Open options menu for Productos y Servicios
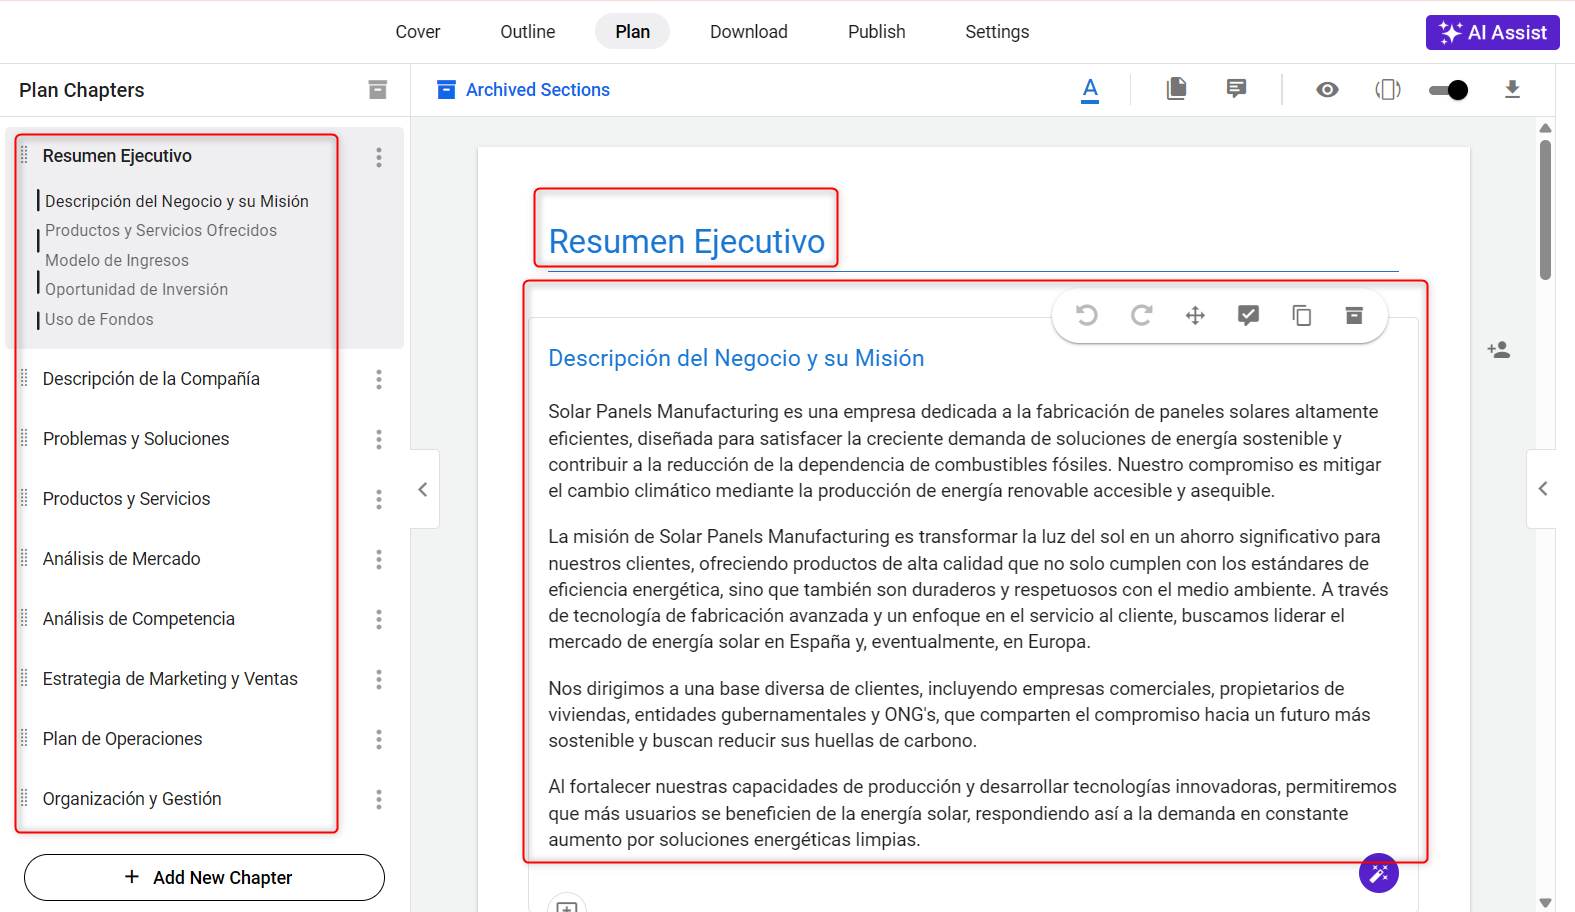 click(x=379, y=499)
